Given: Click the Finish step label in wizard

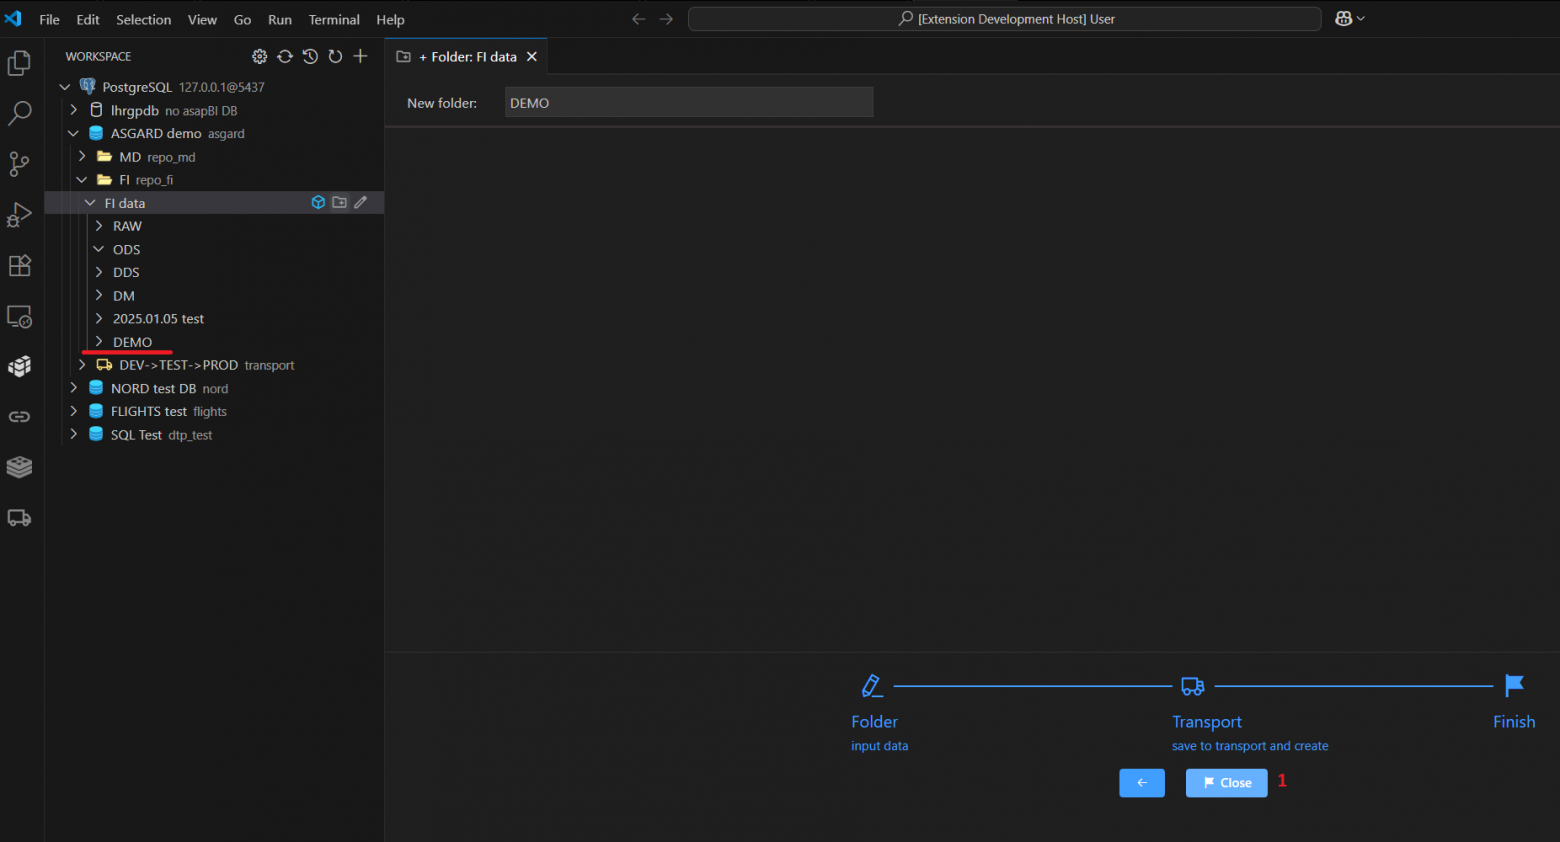Looking at the screenshot, I should 1514,722.
